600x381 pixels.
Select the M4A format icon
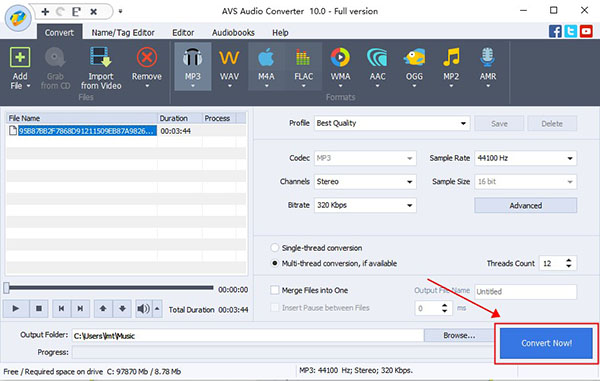coord(266,57)
